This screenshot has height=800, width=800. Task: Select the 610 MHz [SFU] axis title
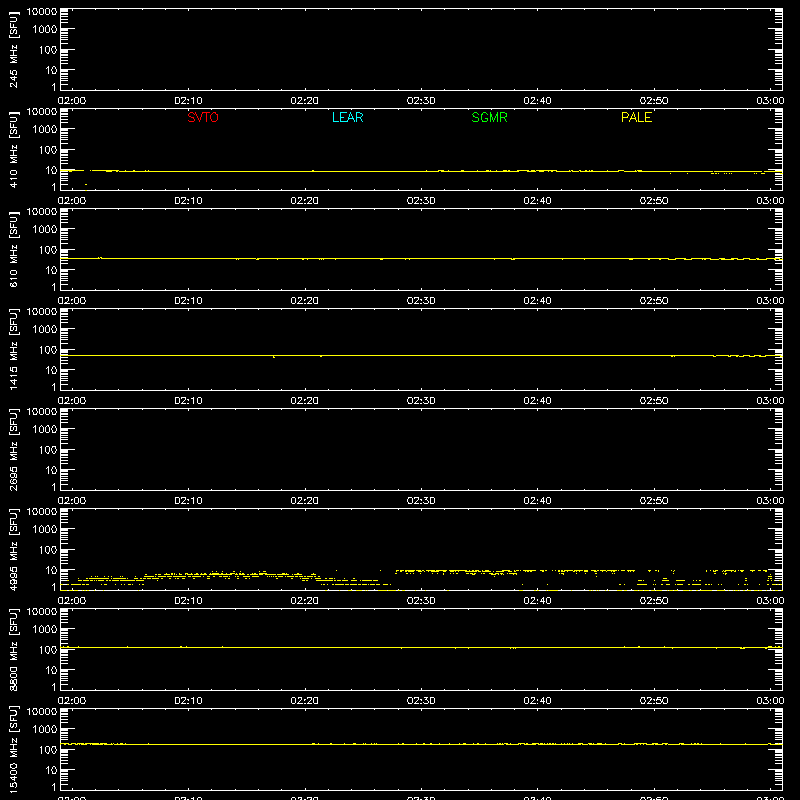13,249
